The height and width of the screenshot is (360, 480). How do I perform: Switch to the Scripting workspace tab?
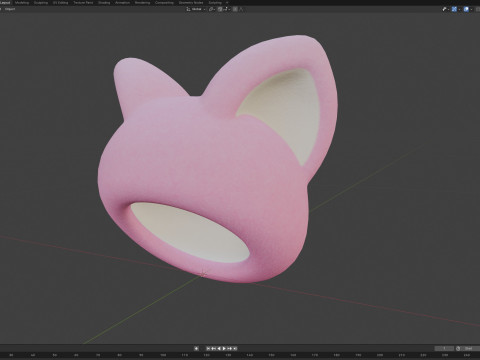click(x=215, y=2)
